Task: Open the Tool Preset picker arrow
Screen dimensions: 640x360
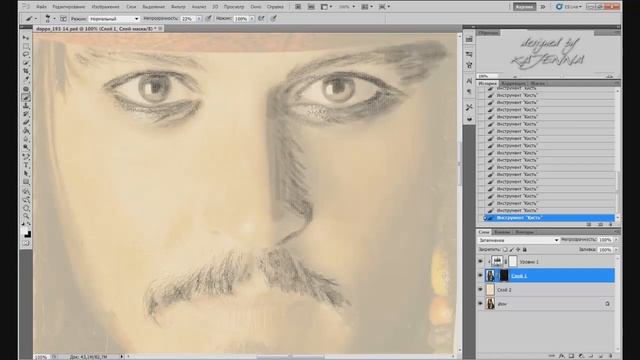Action: click(36, 19)
